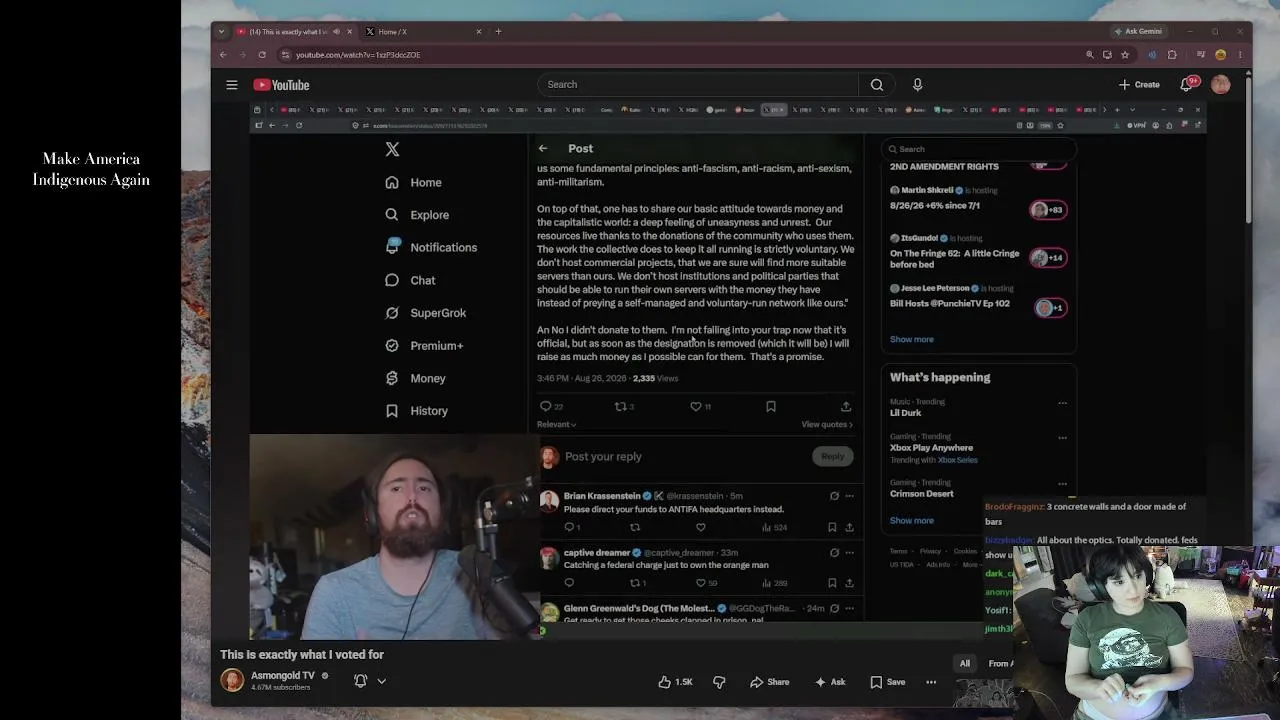Click the browser address bar URL
1280x720 pixels.
(358, 55)
